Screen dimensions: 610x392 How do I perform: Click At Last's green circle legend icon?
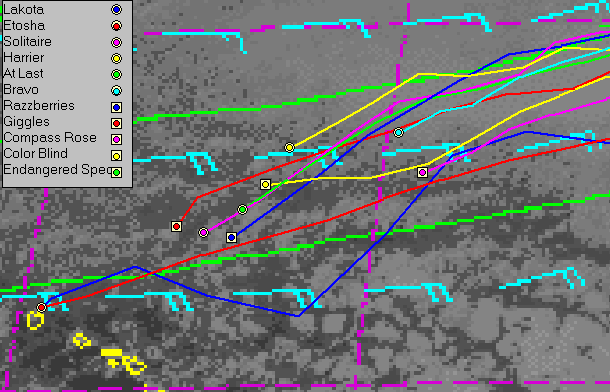coord(116,74)
